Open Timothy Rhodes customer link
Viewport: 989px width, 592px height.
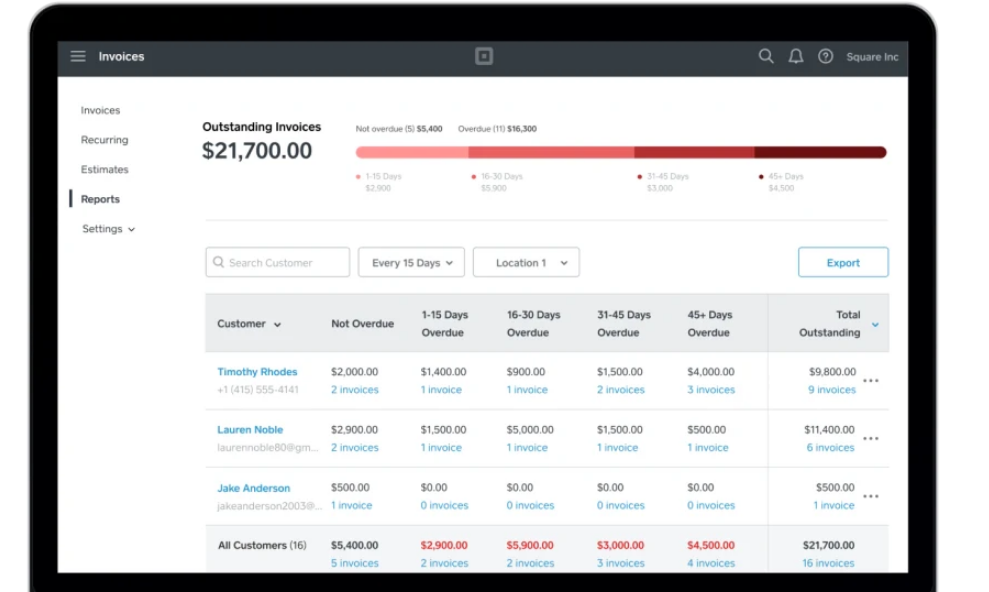click(x=257, y=372)
